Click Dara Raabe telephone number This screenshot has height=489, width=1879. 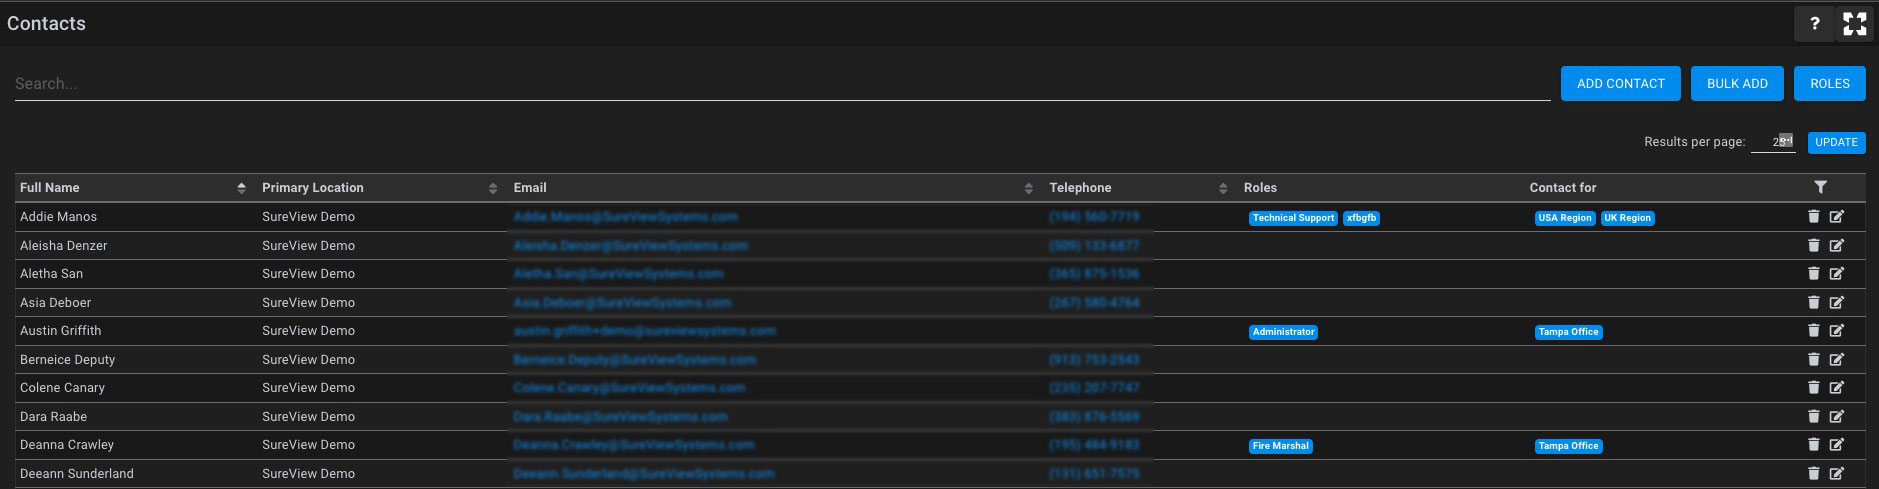[1094, 416]
